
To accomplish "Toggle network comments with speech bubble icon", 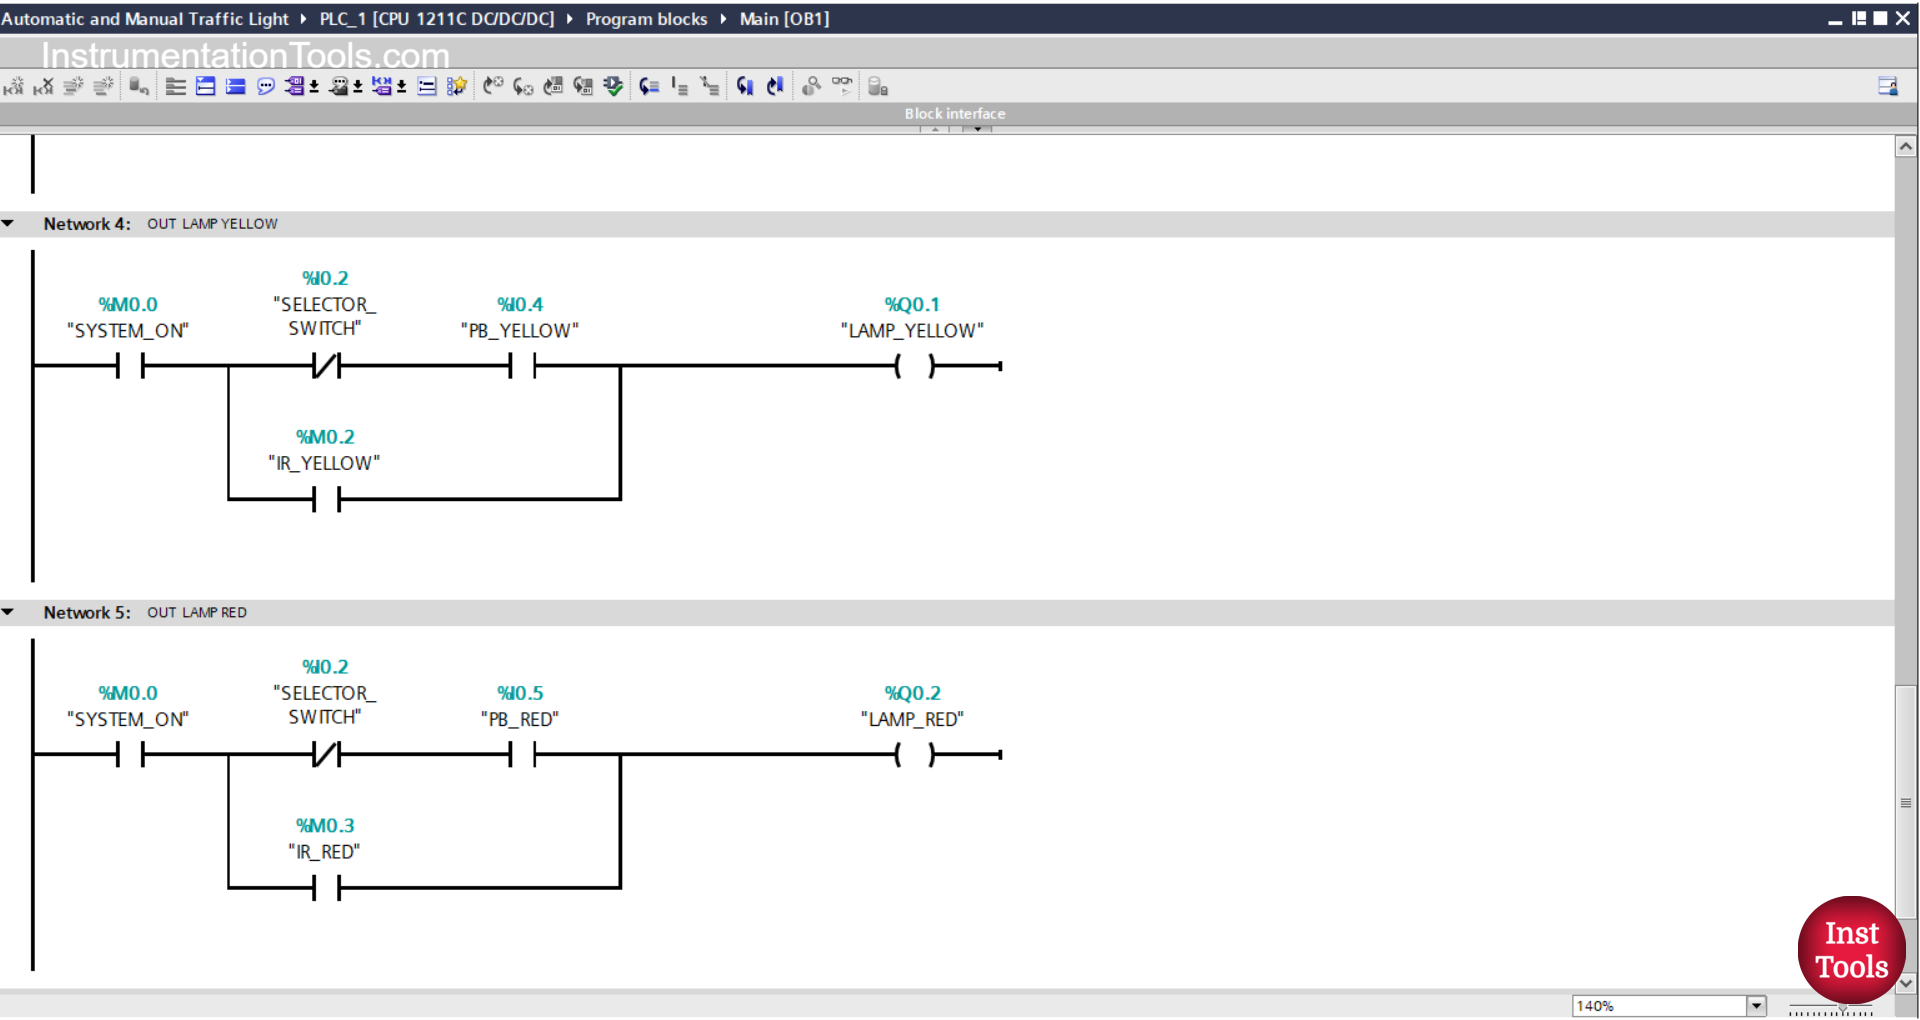I will [265, 86].
